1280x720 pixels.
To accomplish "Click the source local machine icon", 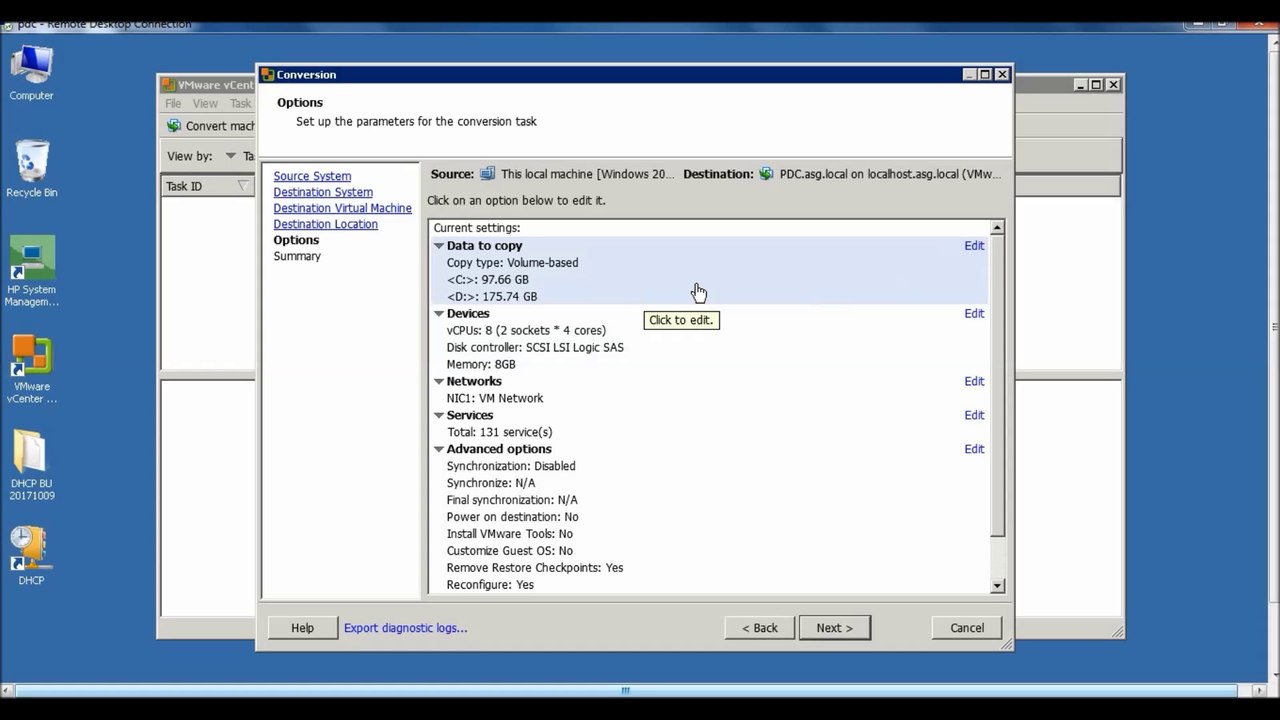I will [x=487, y=174].
